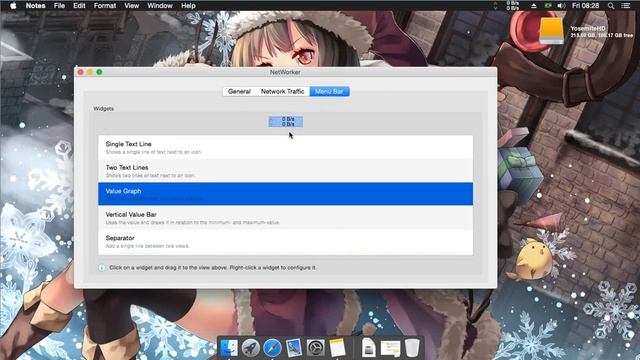Open the Brazil flag input menu
640x360 pixels.
pyautogui.click(x=548, y=6)
